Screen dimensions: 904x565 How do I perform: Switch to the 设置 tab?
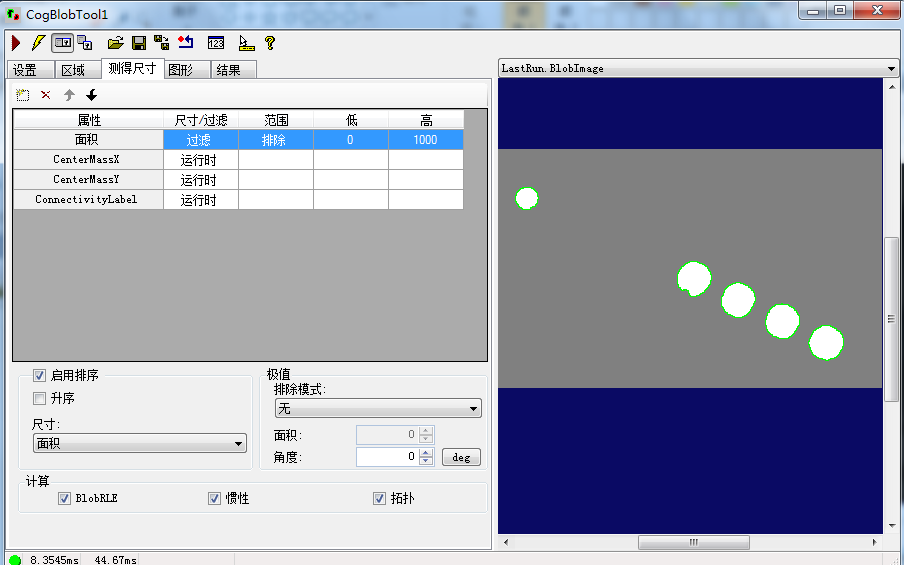click(x=25, y=70)
